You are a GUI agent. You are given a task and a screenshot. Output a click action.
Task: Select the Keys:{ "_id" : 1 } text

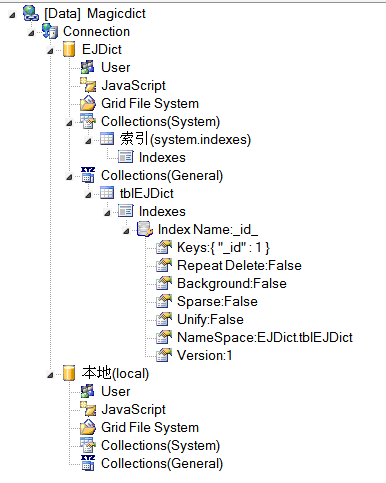tap(223, 248)
